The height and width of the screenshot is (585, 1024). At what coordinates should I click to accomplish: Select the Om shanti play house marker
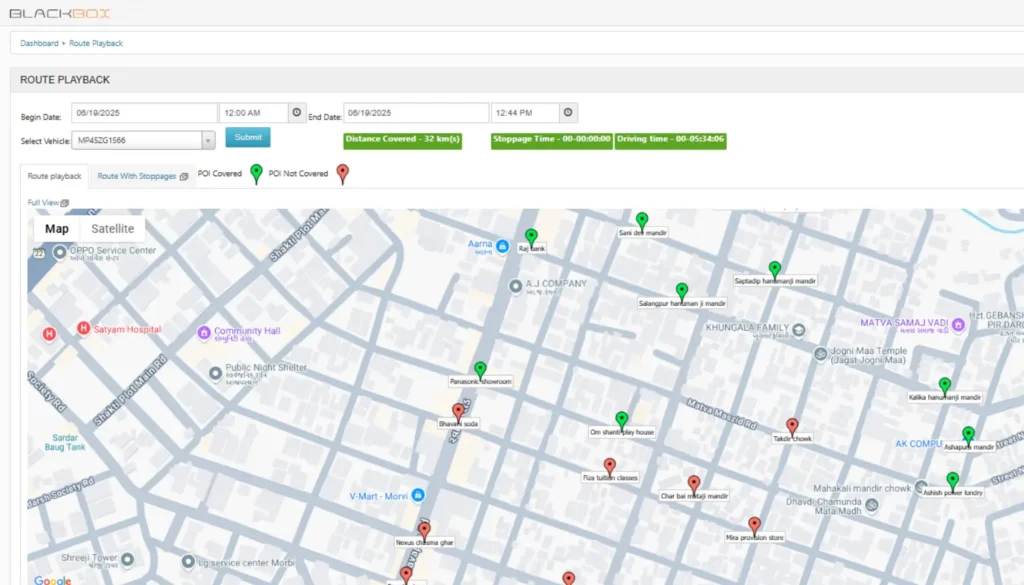coord(621,419)
